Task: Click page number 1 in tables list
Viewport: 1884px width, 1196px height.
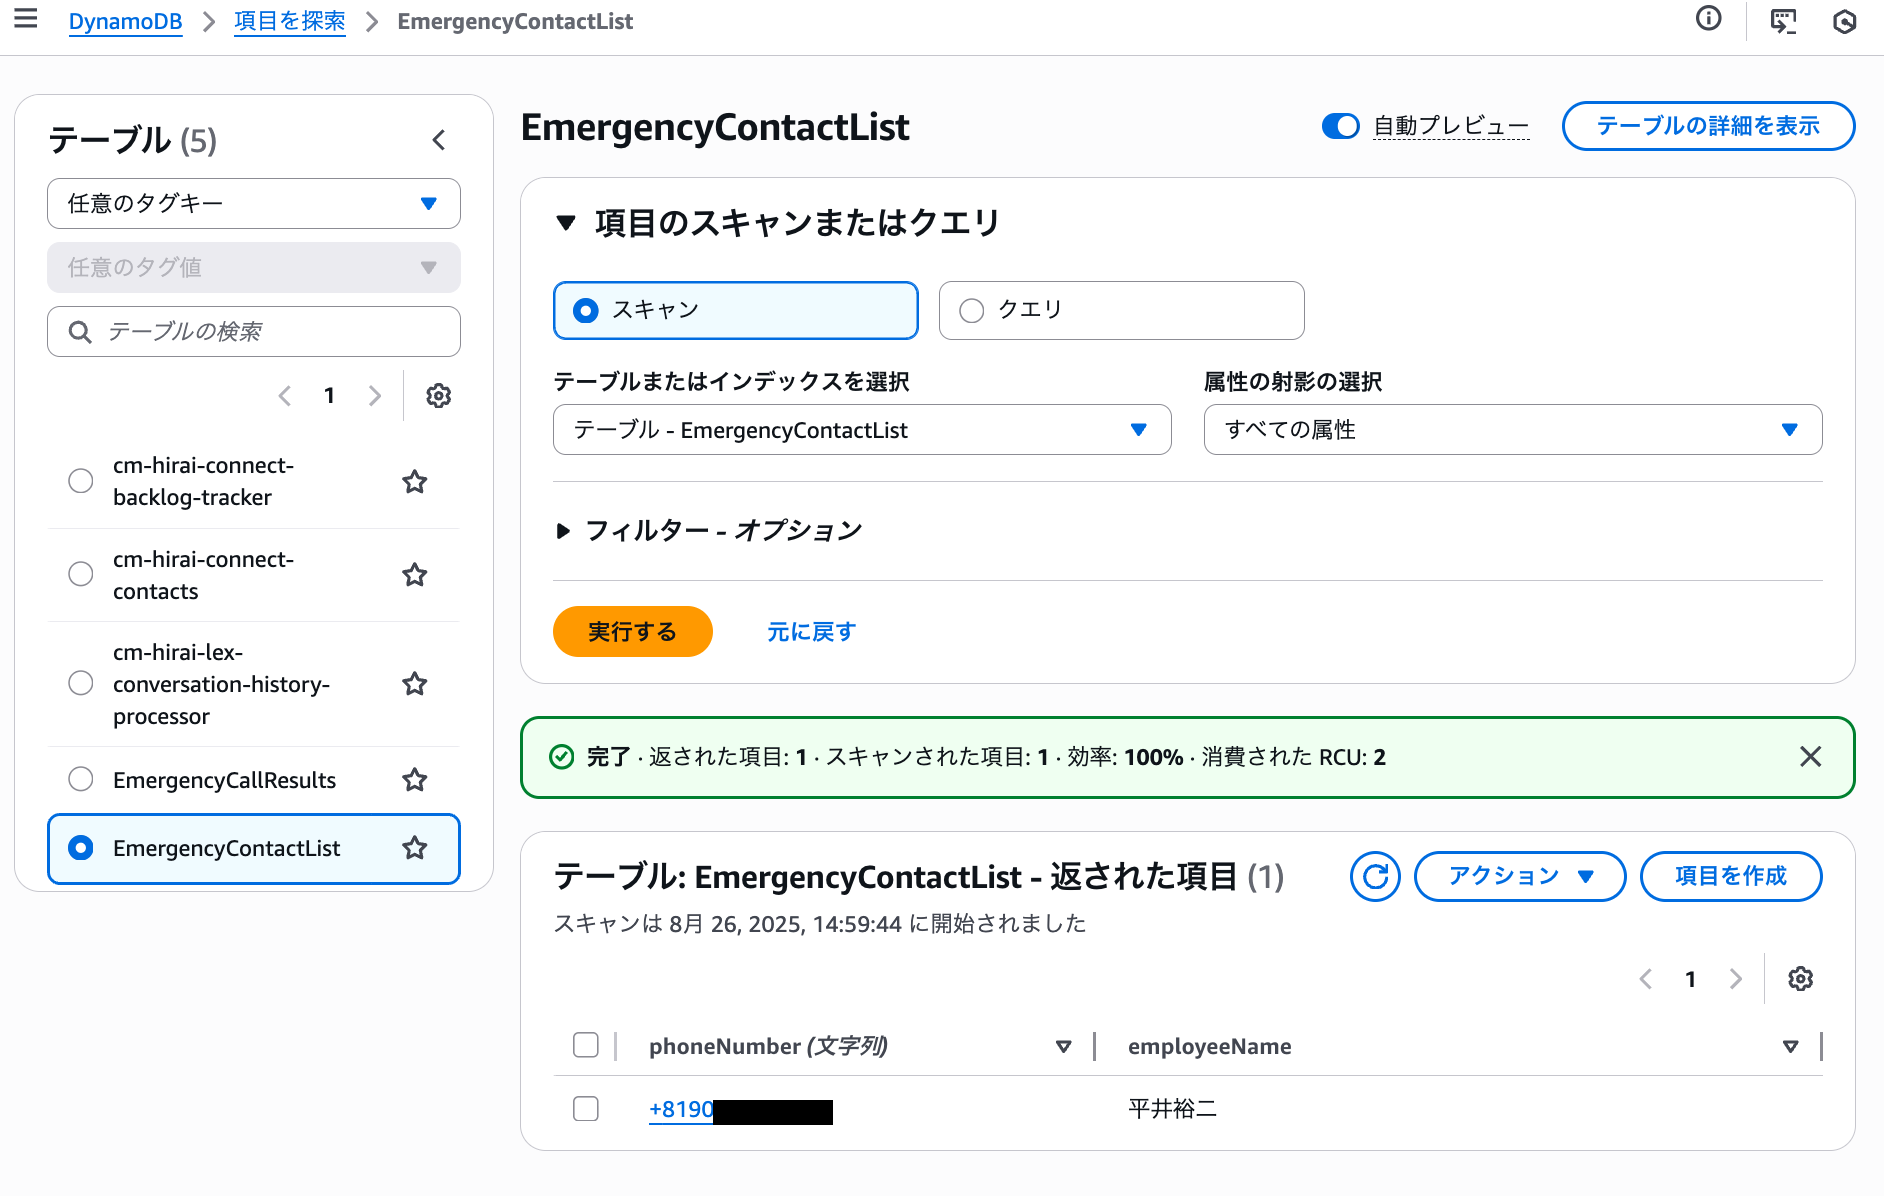Action: coord(329,396)
